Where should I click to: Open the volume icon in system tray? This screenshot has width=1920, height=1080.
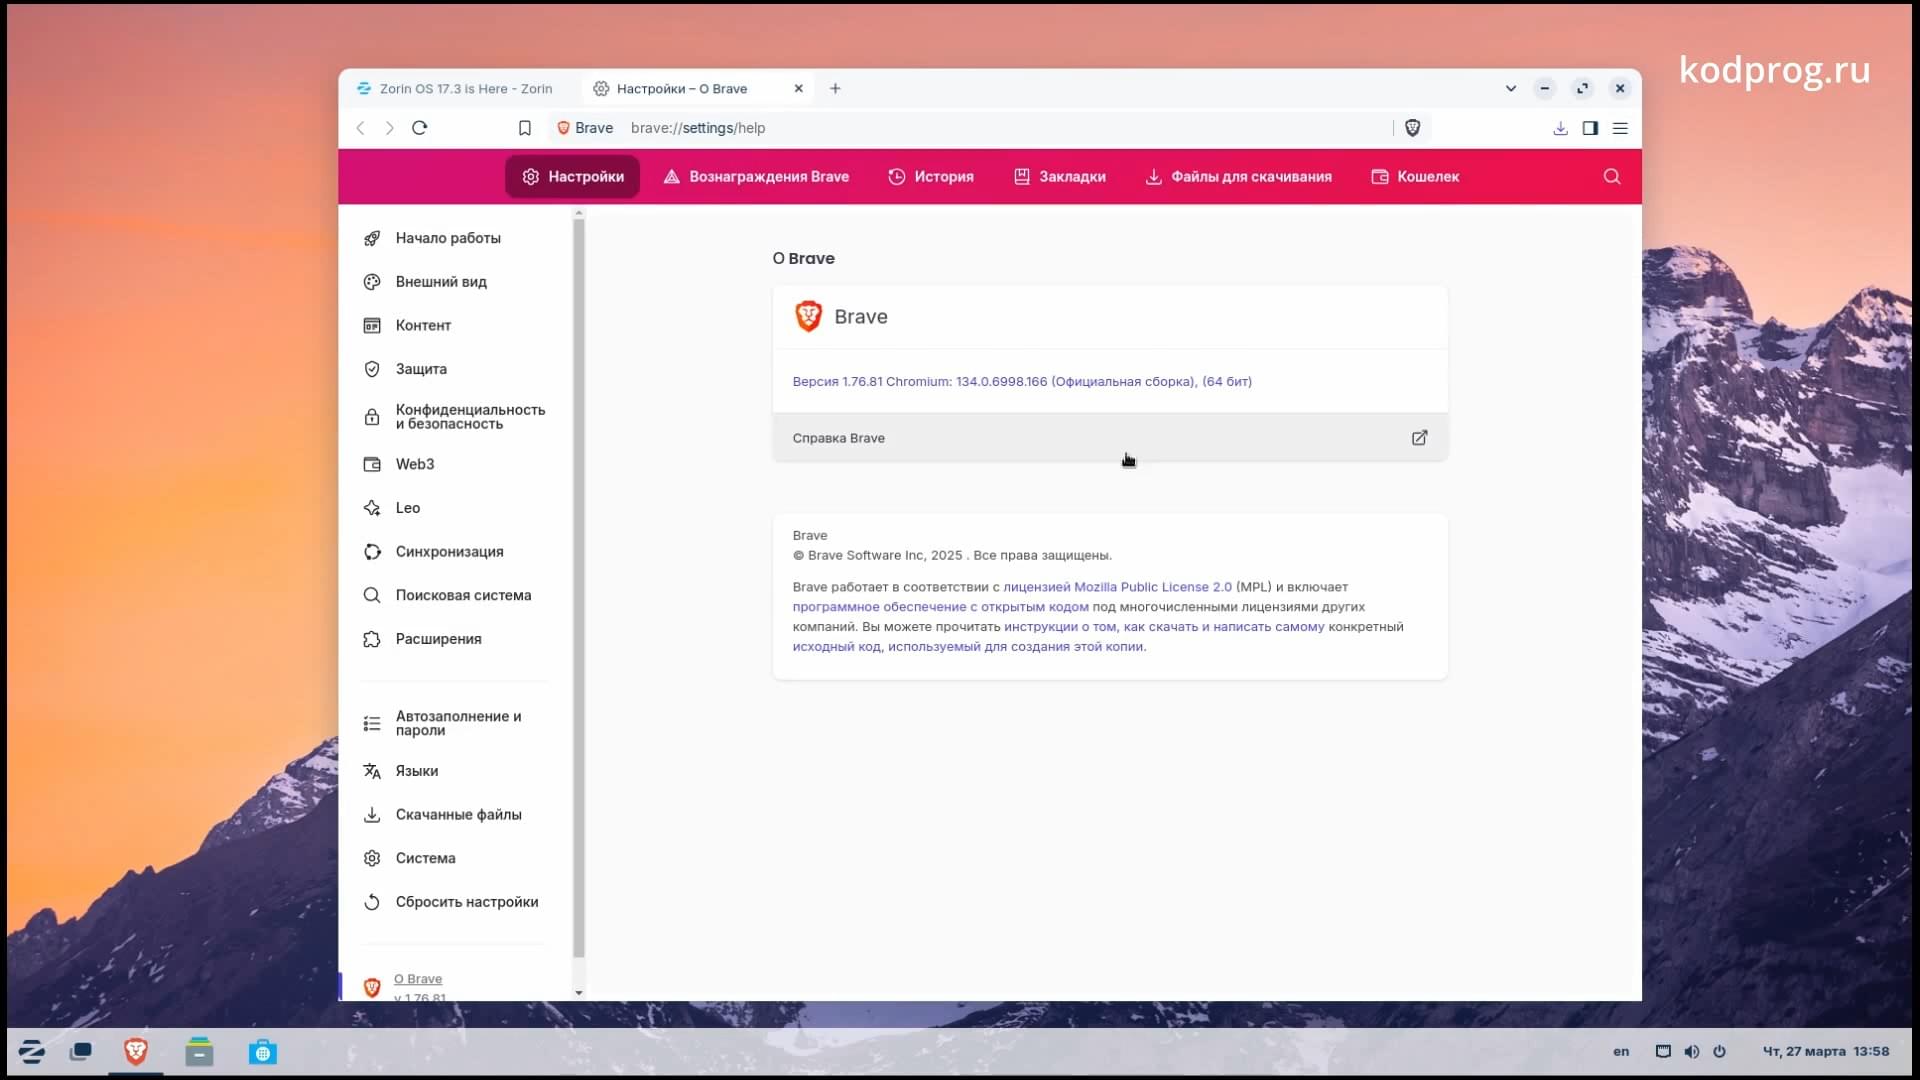click(x=1691, y=1052)
